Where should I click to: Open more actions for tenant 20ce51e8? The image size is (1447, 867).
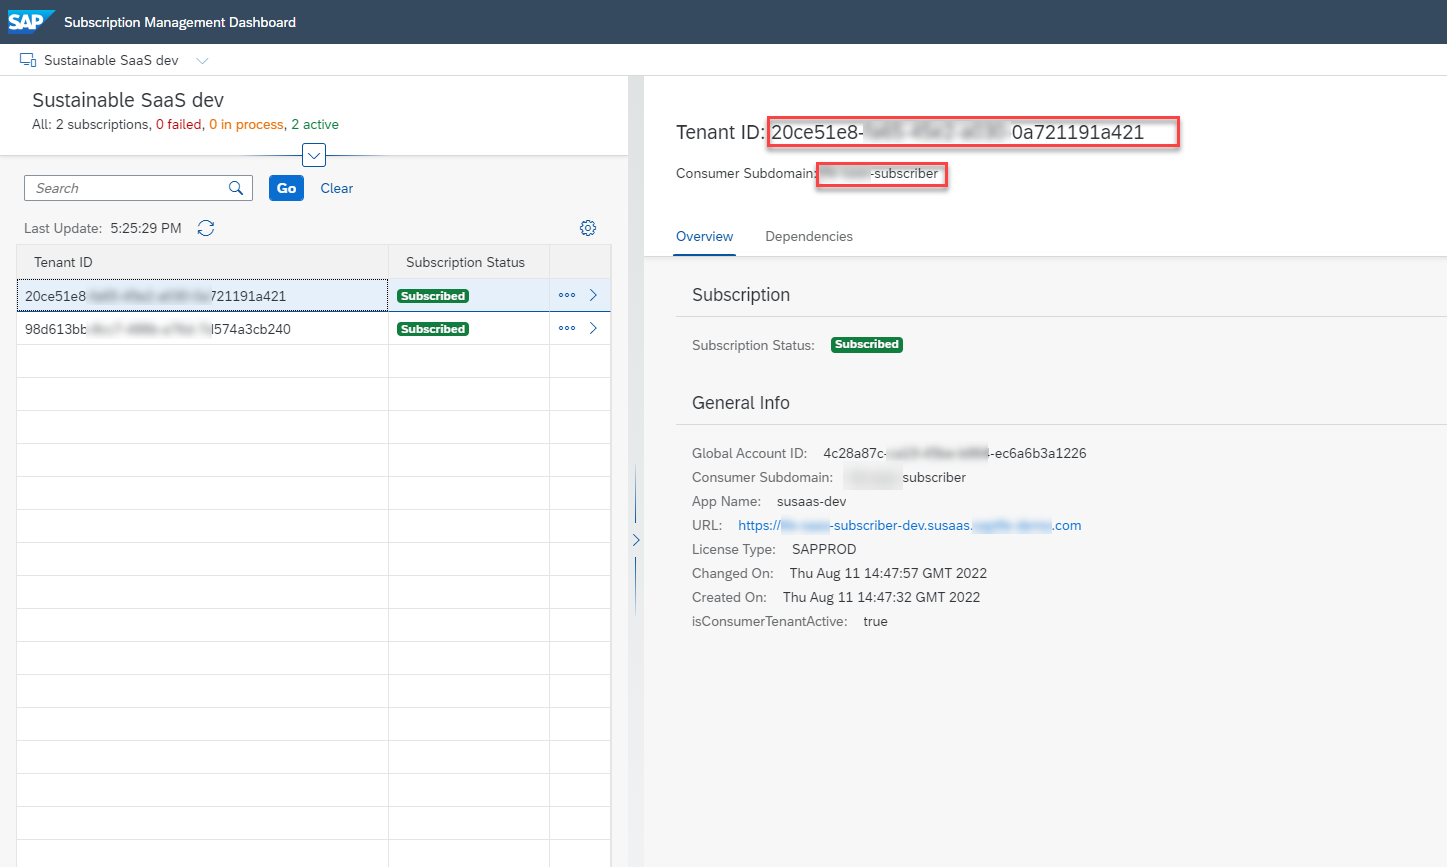567,296
